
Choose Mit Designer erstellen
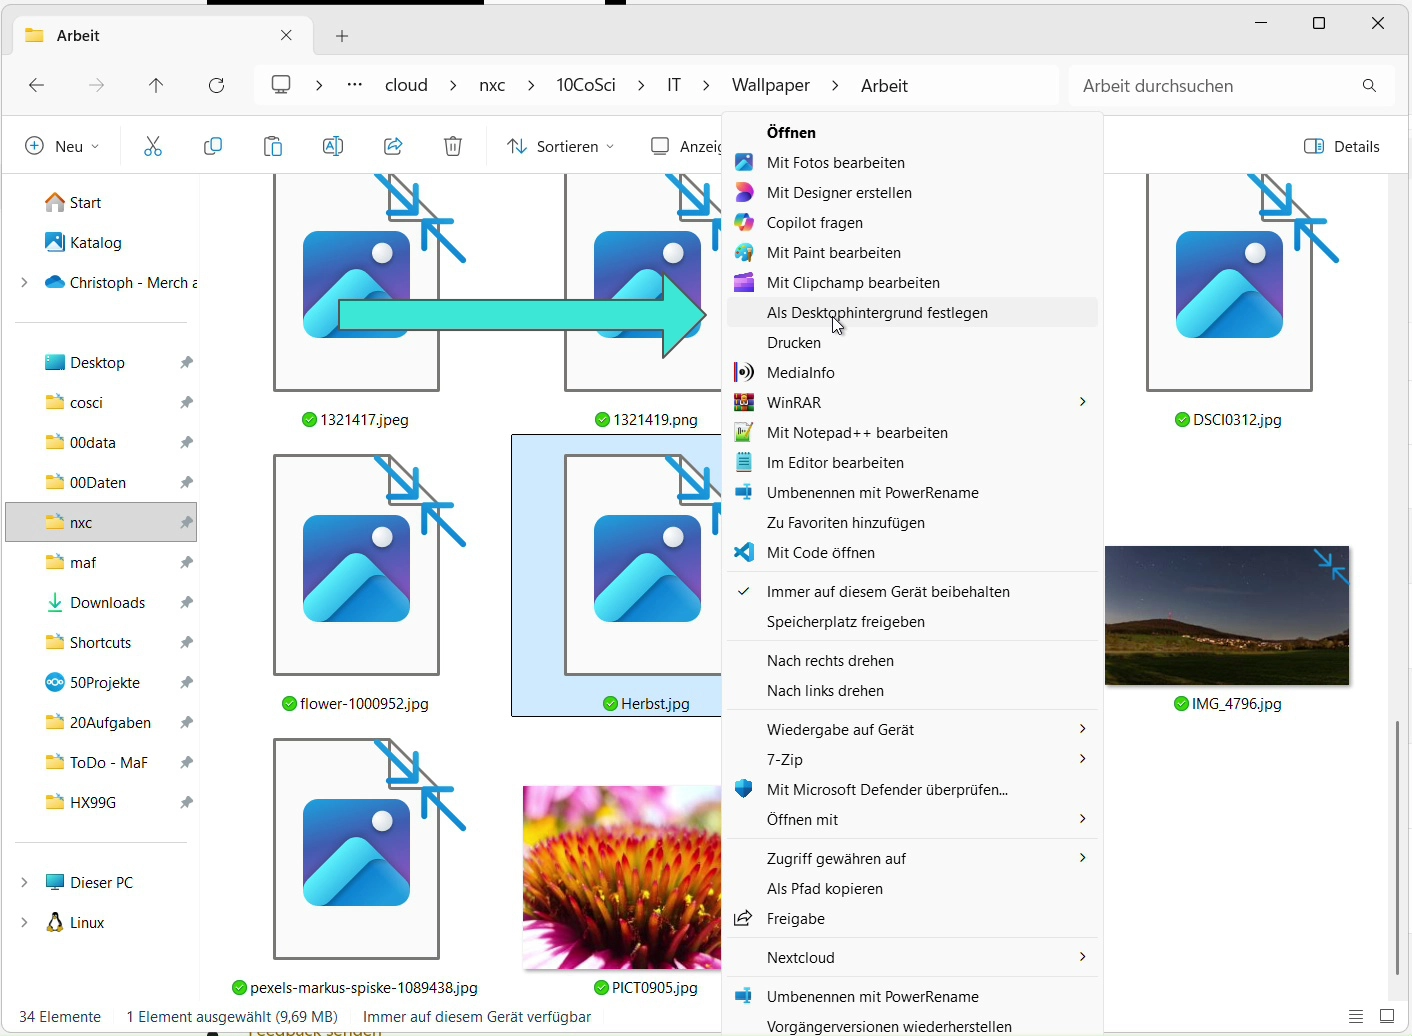[x=912, y=192]
